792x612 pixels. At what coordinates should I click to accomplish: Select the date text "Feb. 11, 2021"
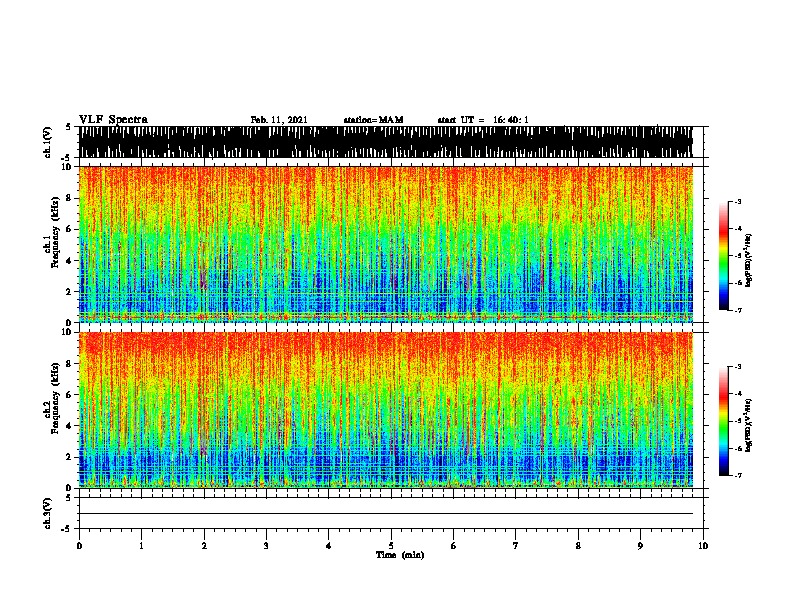click(x=279, y=120)
